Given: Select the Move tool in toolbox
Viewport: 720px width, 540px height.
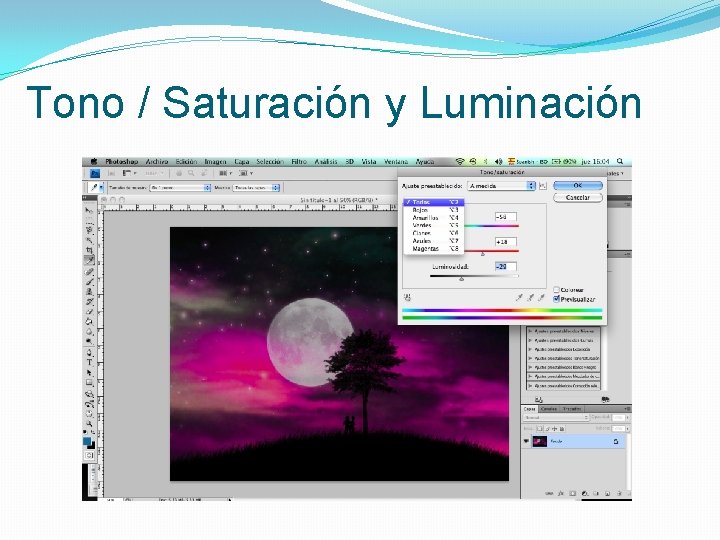Looking at the screenshot, I should [x=89, y=210].
